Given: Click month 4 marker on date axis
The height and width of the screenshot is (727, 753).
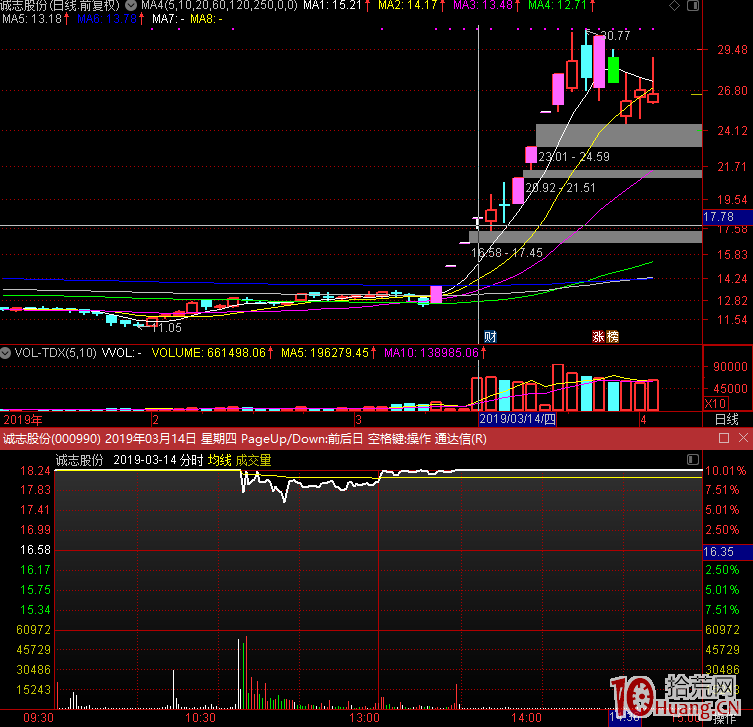Looking at the screenshot, I should (x=644, y=420).
